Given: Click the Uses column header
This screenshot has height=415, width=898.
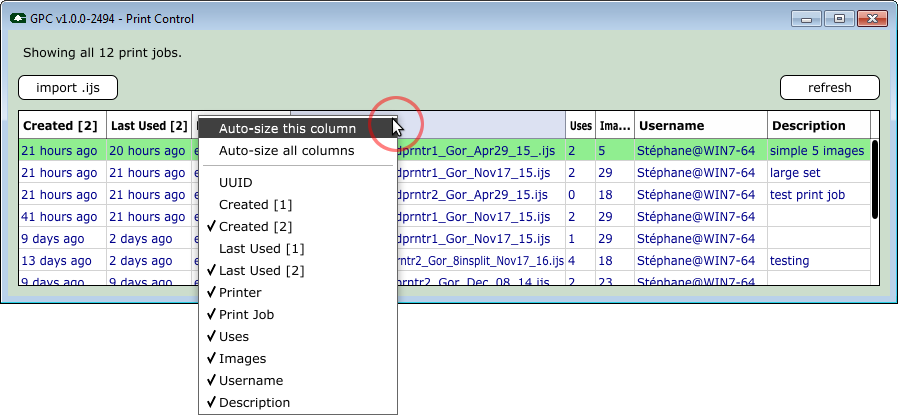Looking at the screenshot, I should pyautogui.click(x=580, y=126).
